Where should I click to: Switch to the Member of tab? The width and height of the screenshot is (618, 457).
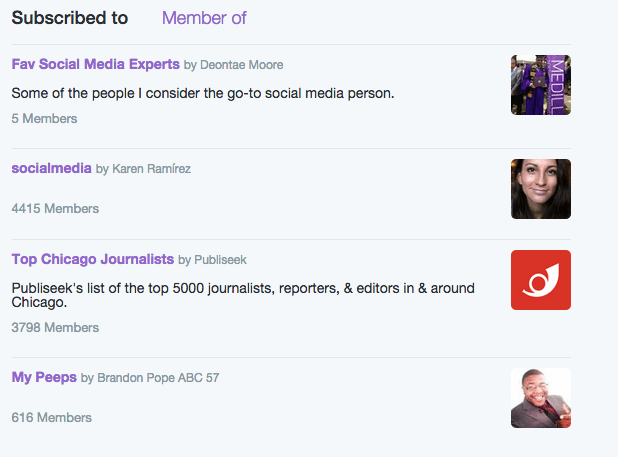[204, 18]
